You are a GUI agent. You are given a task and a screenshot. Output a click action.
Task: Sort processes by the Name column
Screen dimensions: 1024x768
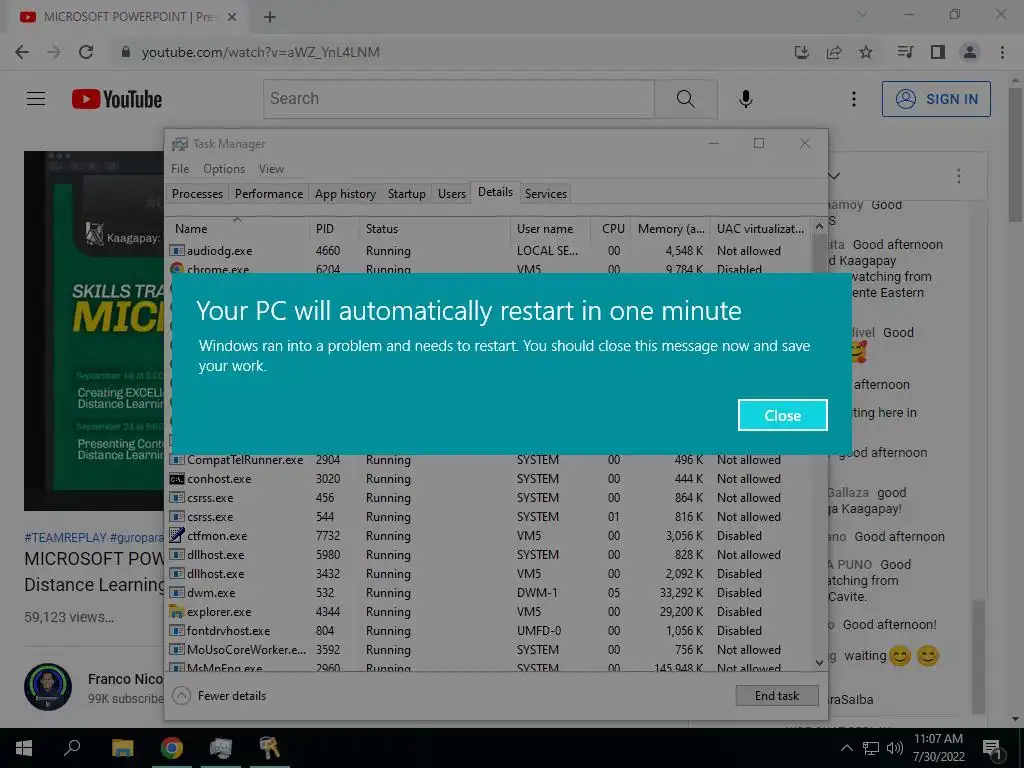pos(238,229)
